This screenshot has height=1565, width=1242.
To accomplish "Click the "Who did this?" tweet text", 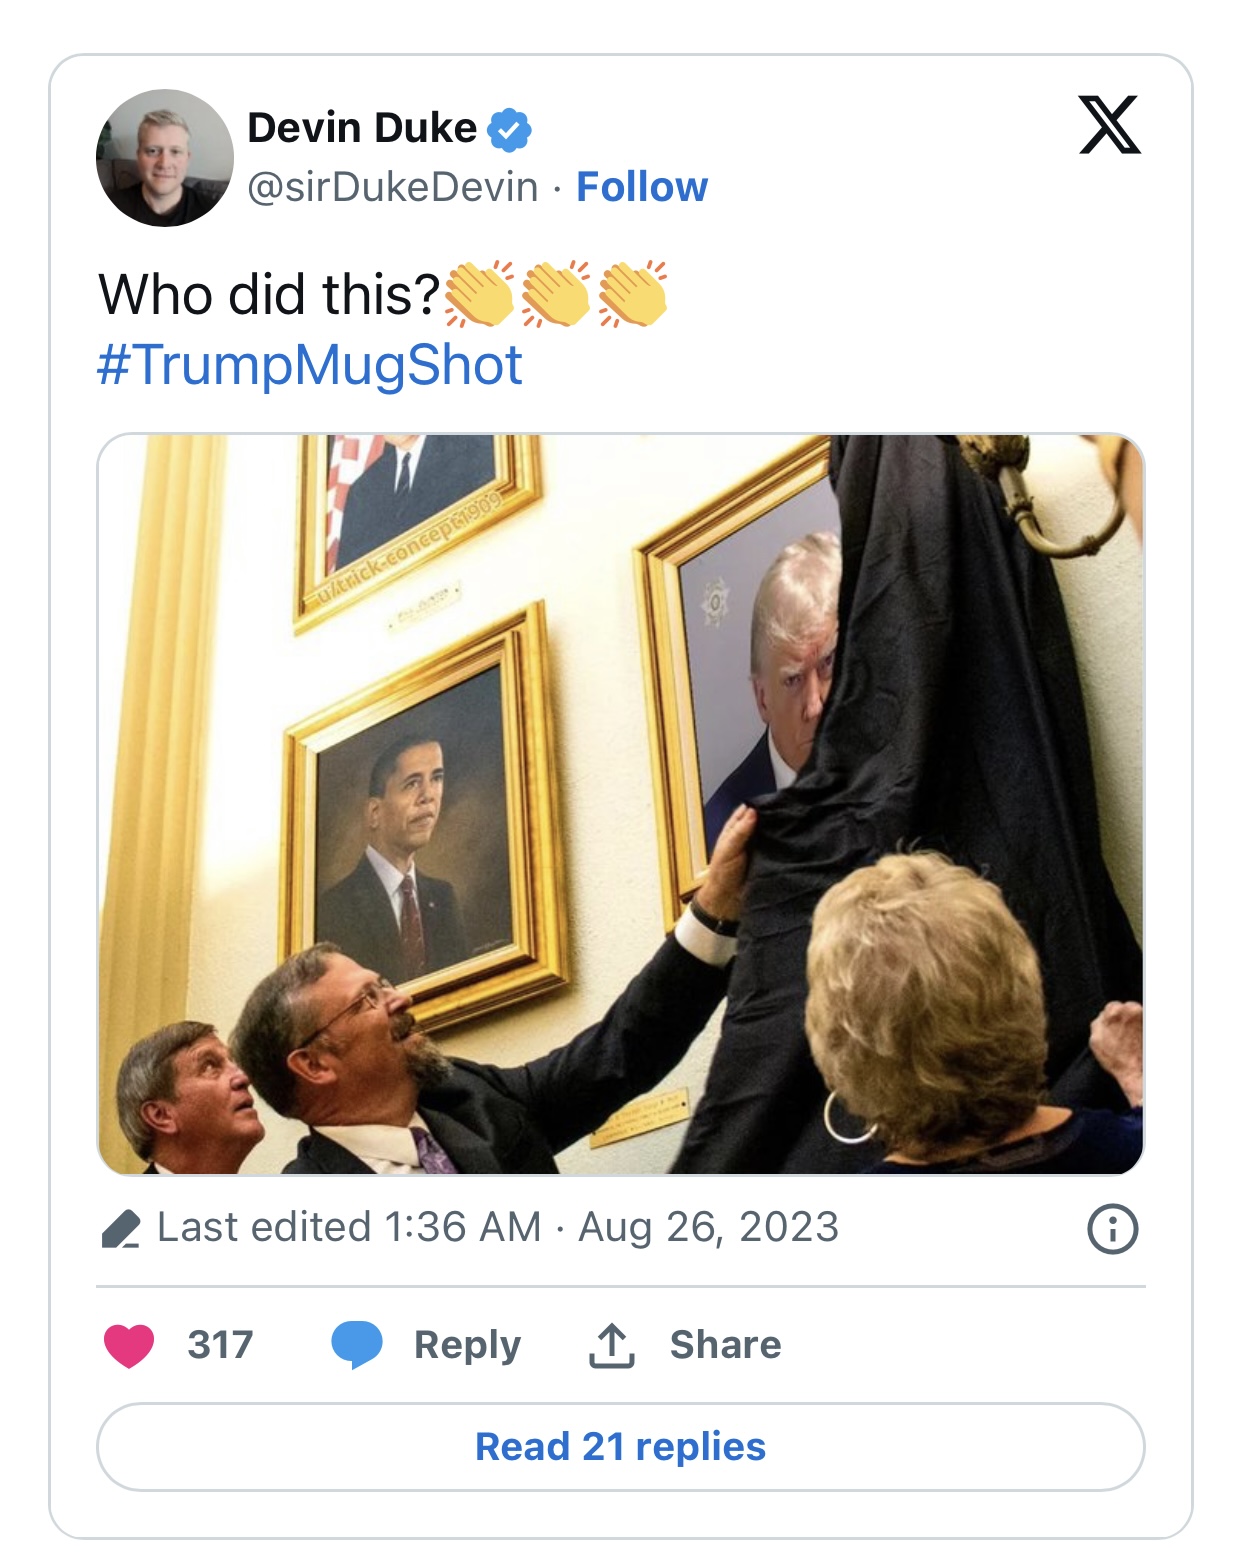I will [269, 295].
